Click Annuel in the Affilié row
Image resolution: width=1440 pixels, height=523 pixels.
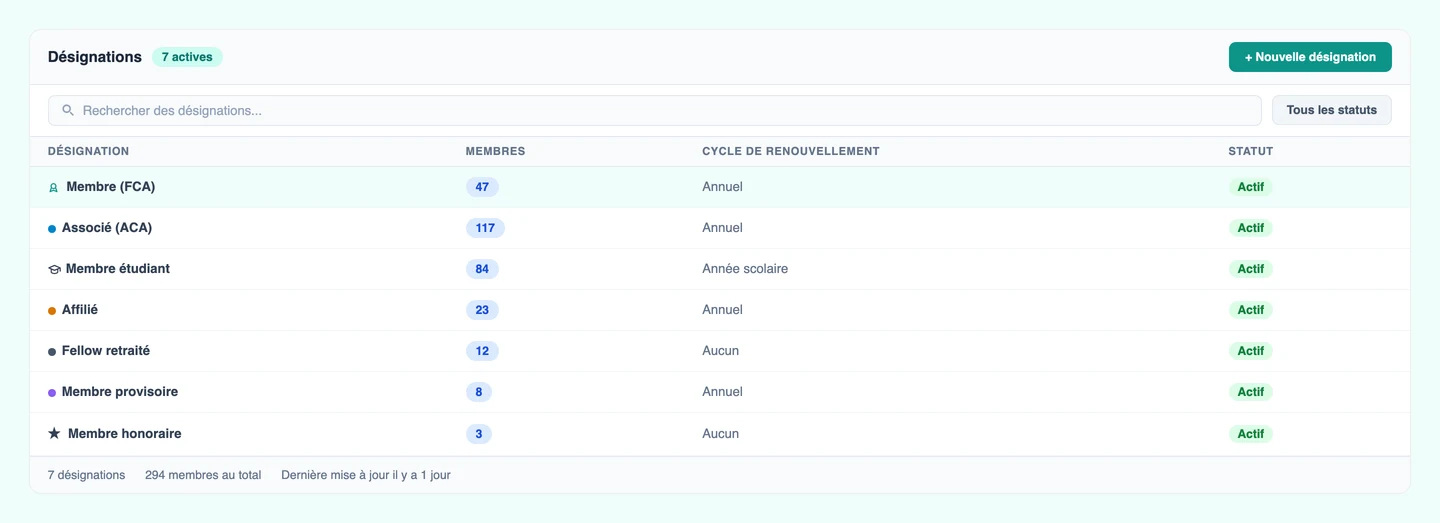click(722, 310)
